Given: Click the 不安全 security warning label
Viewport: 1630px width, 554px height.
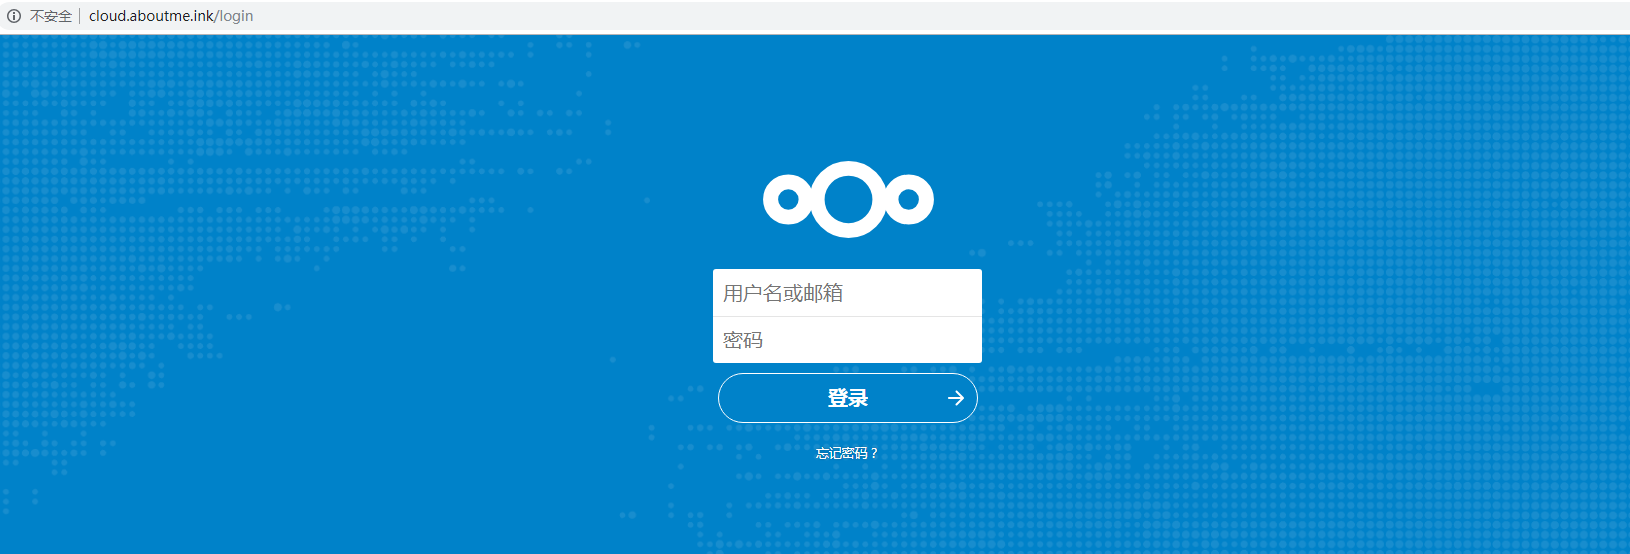Looking at the screenshot, I should tap(51, 16).
